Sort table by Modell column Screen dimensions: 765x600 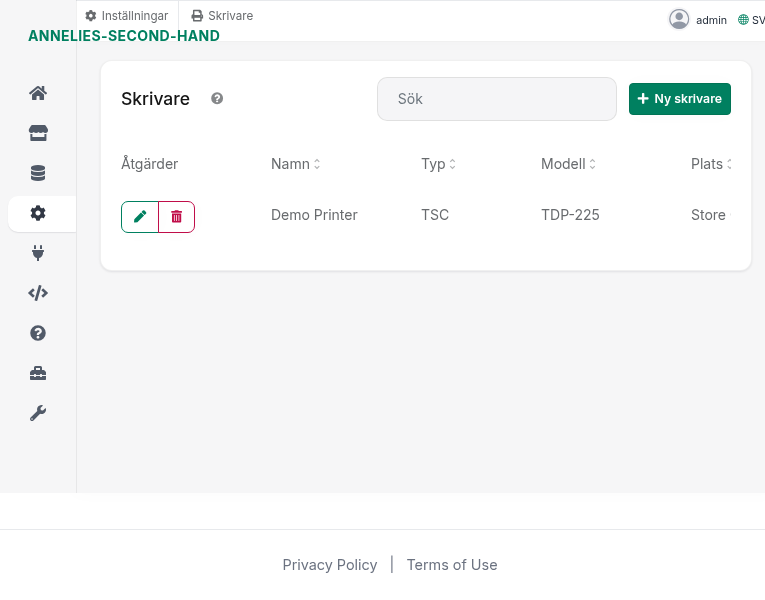click(x=568, y=164)
